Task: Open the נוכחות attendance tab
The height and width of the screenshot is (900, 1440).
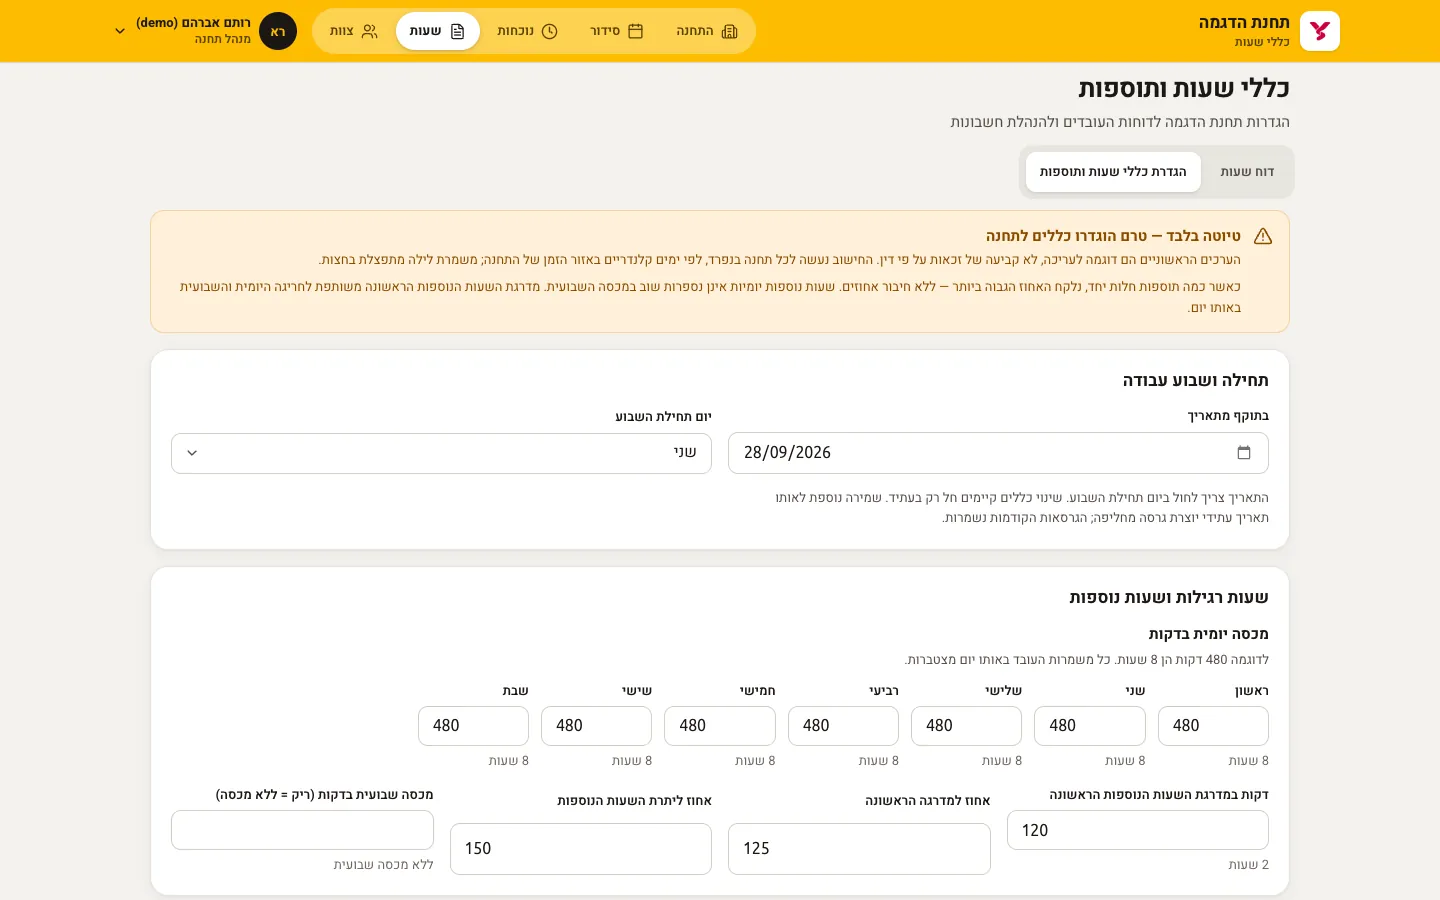Action: (527, 31)
